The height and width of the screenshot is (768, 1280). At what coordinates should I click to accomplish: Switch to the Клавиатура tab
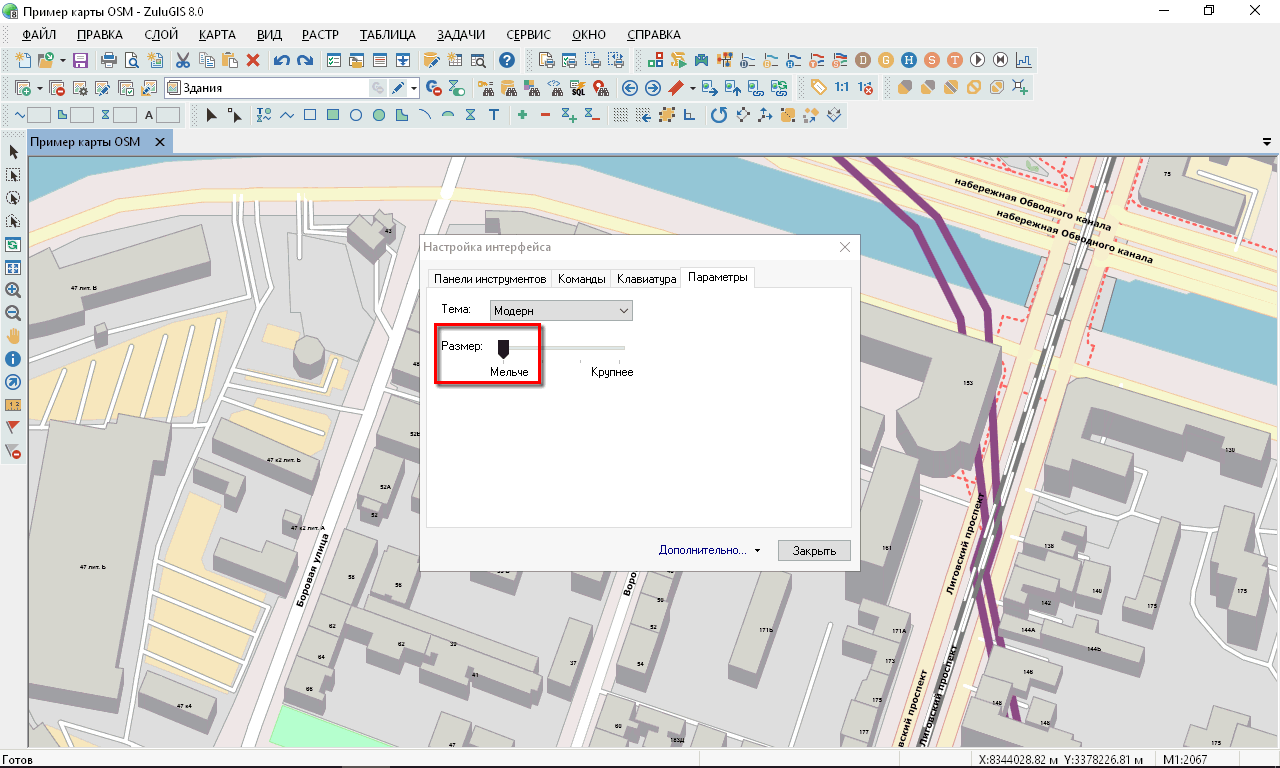pos(646,279)
